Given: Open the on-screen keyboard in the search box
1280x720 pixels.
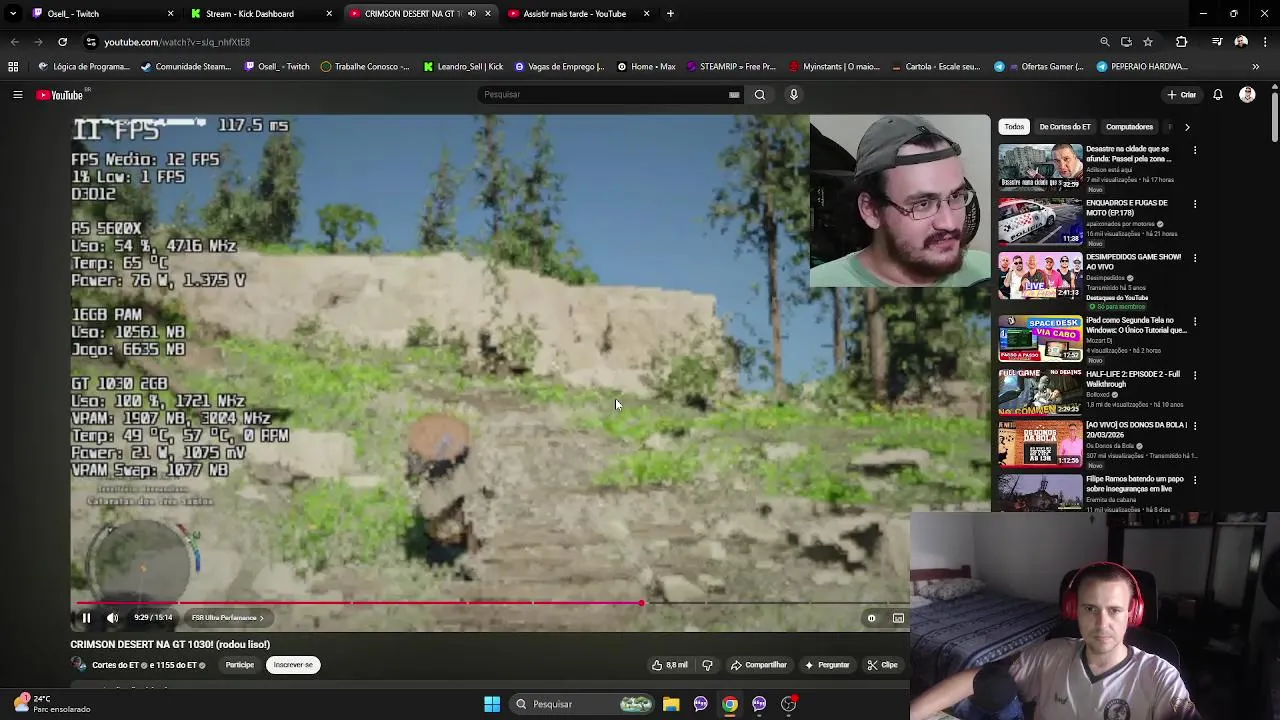Looking at the screenshot, I should 734,95.
